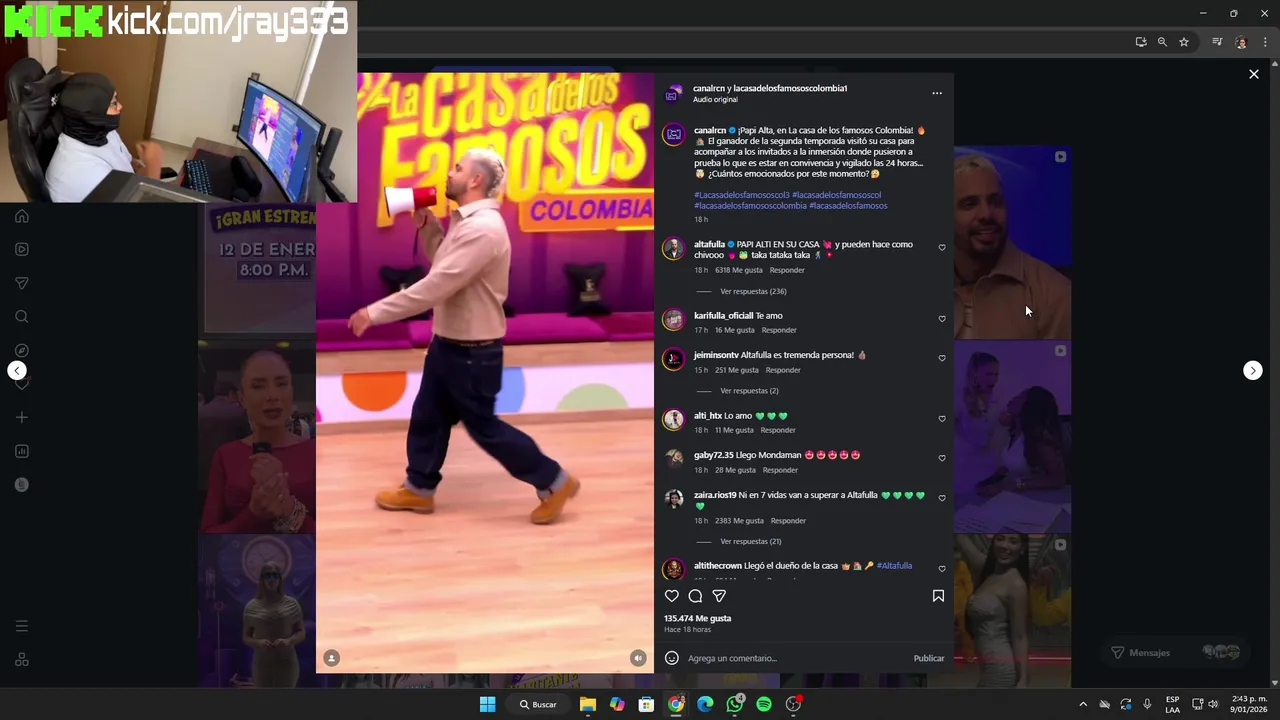Open the dashboard chart icon in sidebar
The height and width of the screenshot is (720, 1280).
22,451
